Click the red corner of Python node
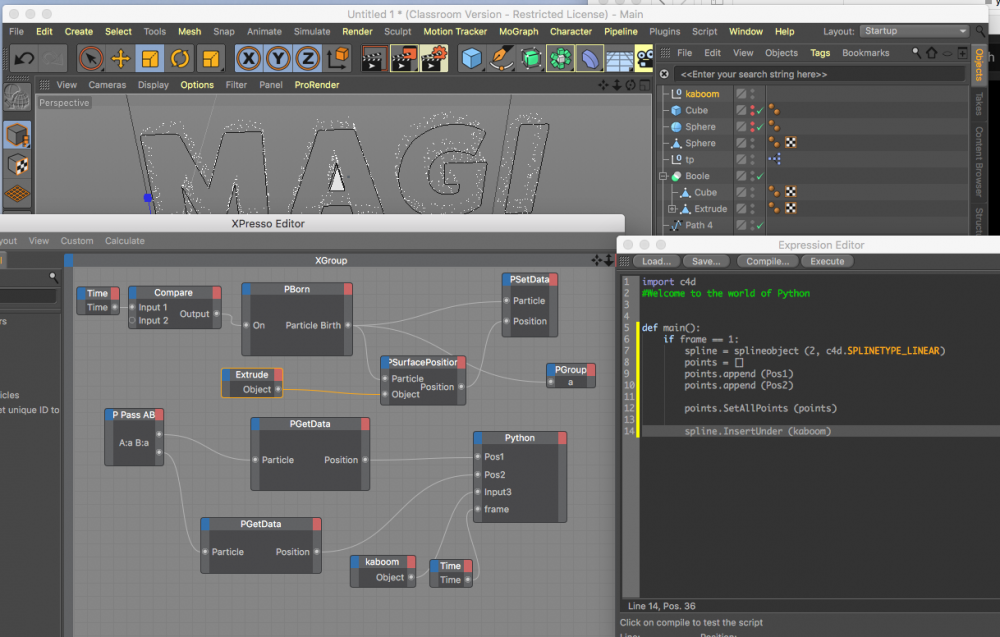1000x637 pixels. pyautogui.click(x=561, y=438)
